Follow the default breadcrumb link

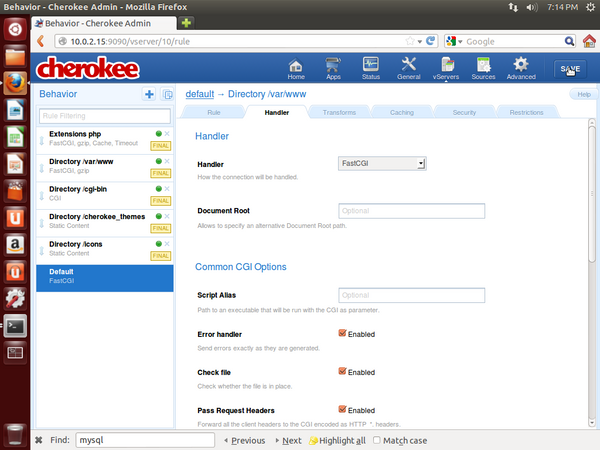(200, 94)
